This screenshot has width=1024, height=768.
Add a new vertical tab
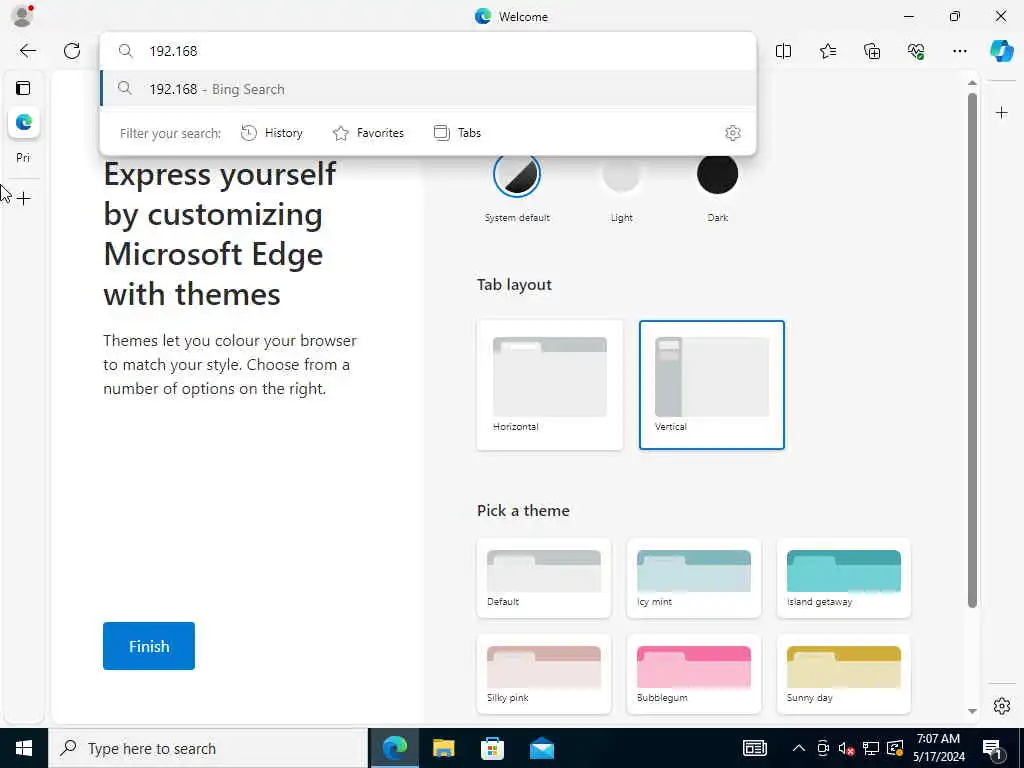[24, 198]
